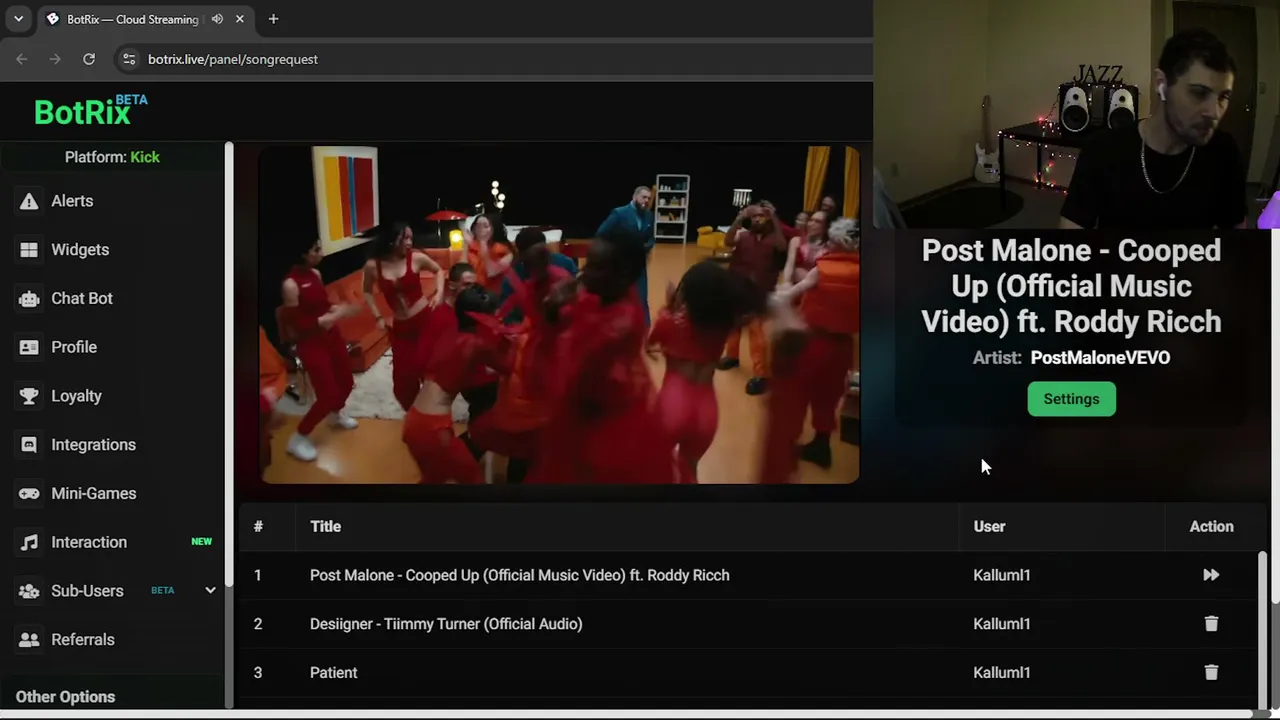Go forward using the browser forward arrow
Image resolution: width=1280 pixels, height=720 pixels.
pyautogui.click(x=55, y=59)
